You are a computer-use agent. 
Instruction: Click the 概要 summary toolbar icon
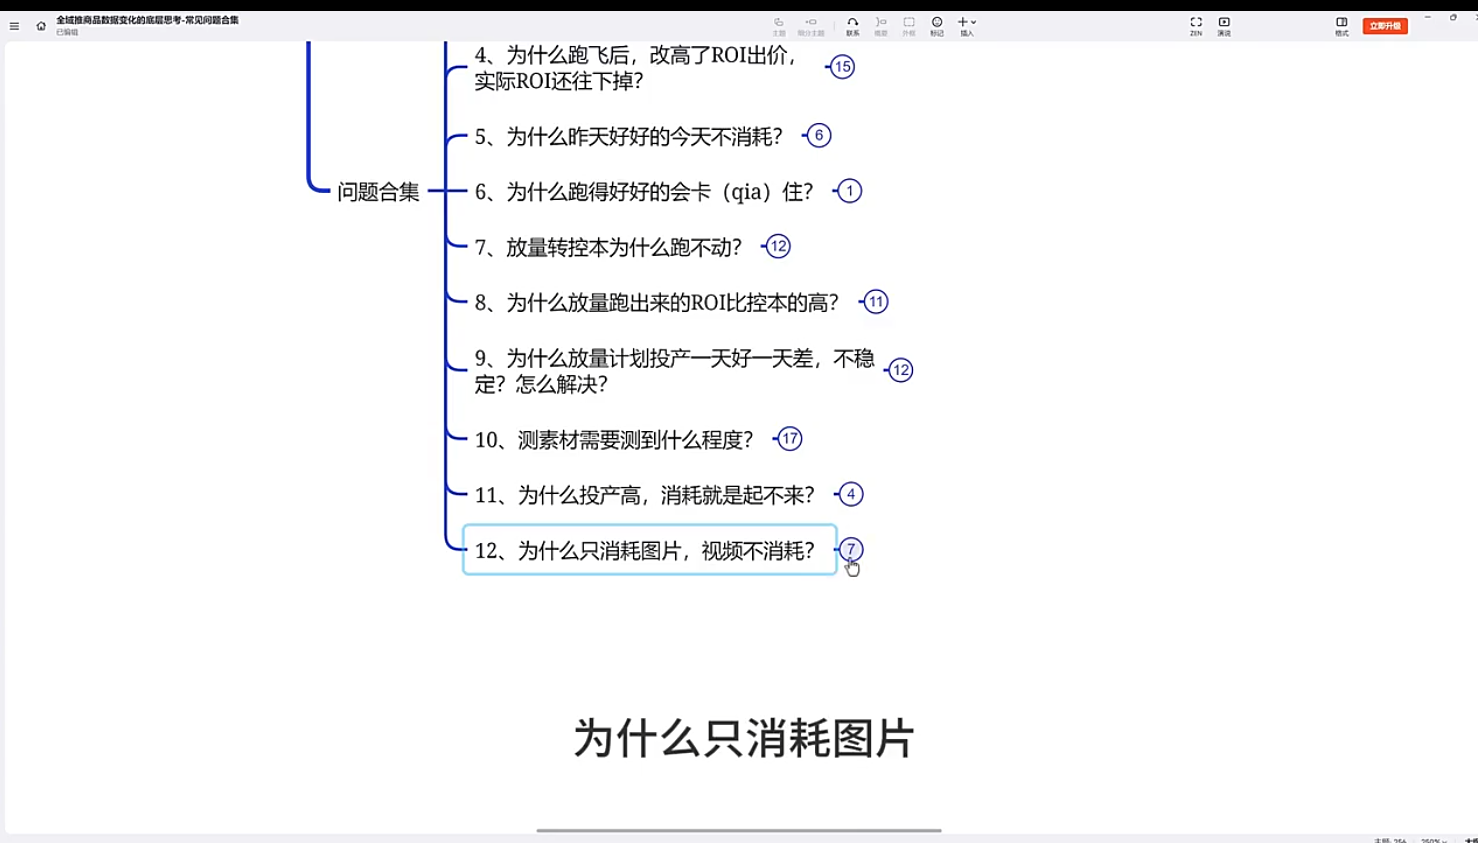click(881, 25)
